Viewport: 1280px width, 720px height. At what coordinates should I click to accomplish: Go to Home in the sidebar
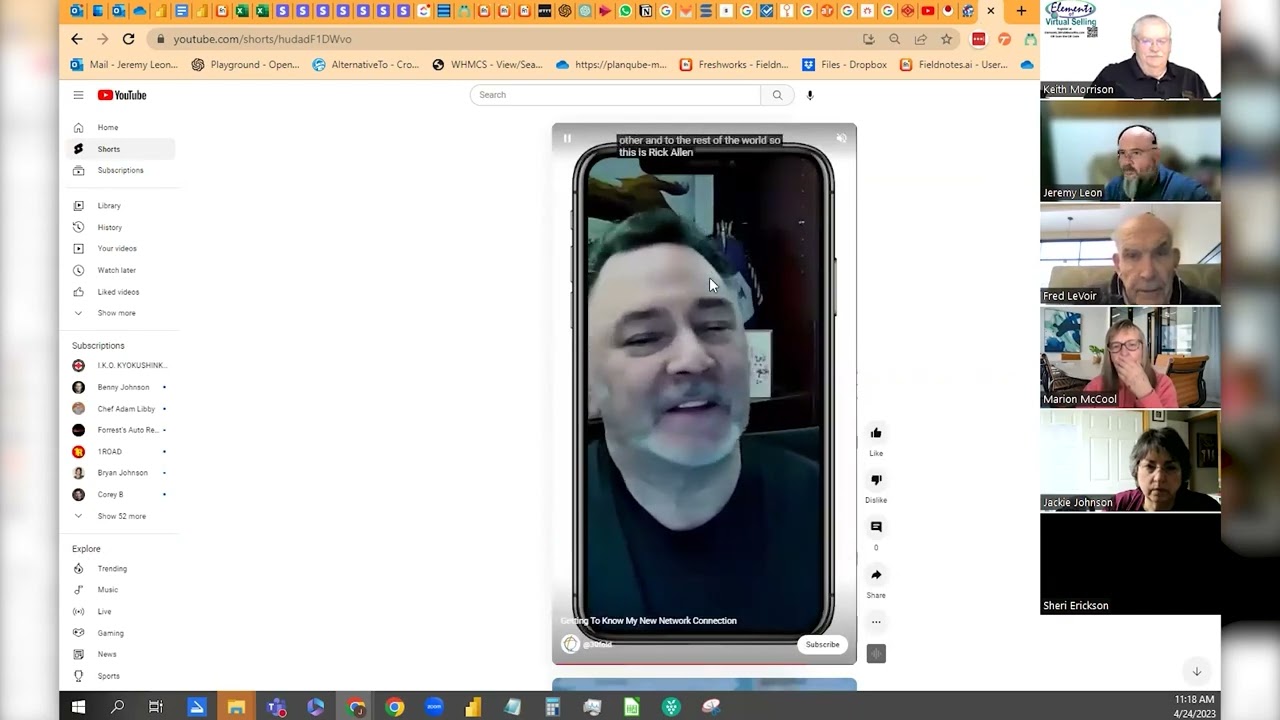click(121, 128)
